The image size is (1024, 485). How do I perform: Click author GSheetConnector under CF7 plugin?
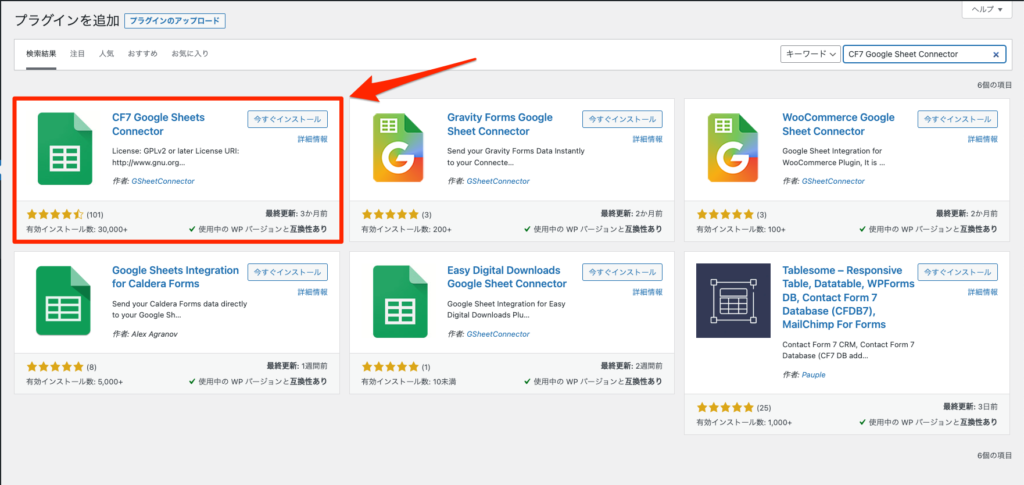[163, 181]
